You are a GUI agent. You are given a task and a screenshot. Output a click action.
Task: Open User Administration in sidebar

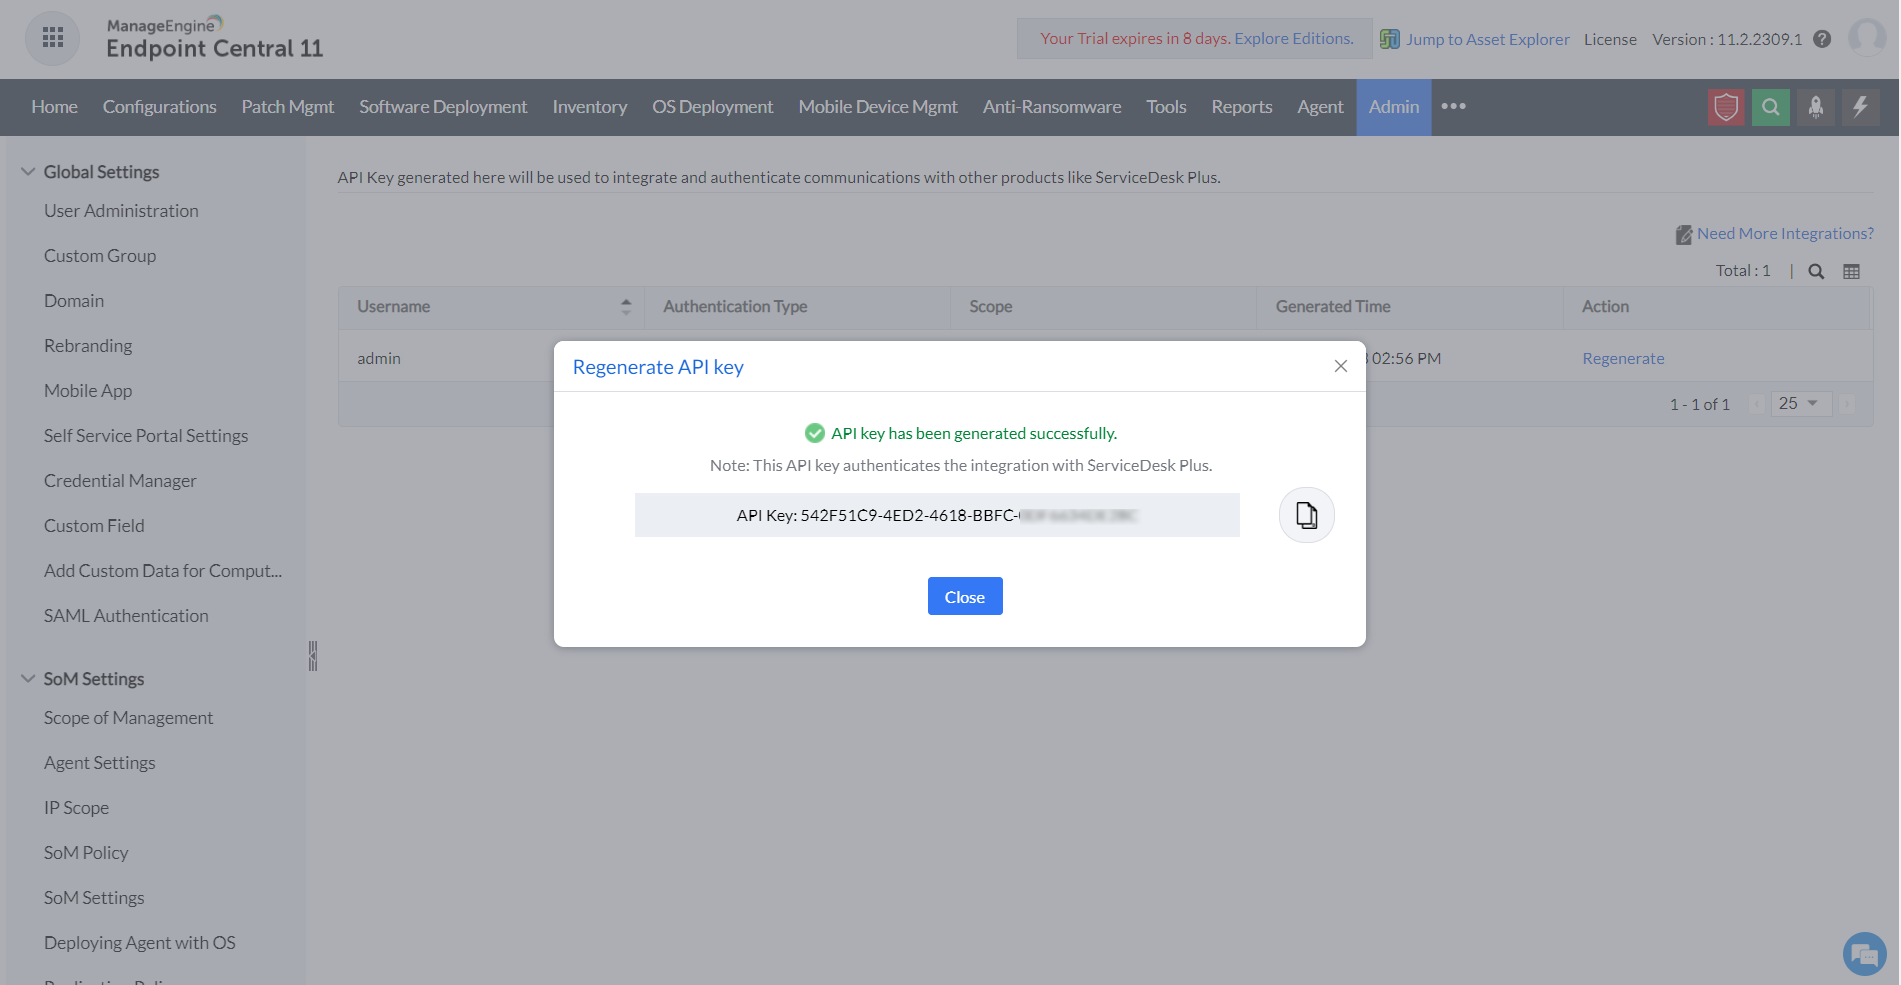point(121,211)
